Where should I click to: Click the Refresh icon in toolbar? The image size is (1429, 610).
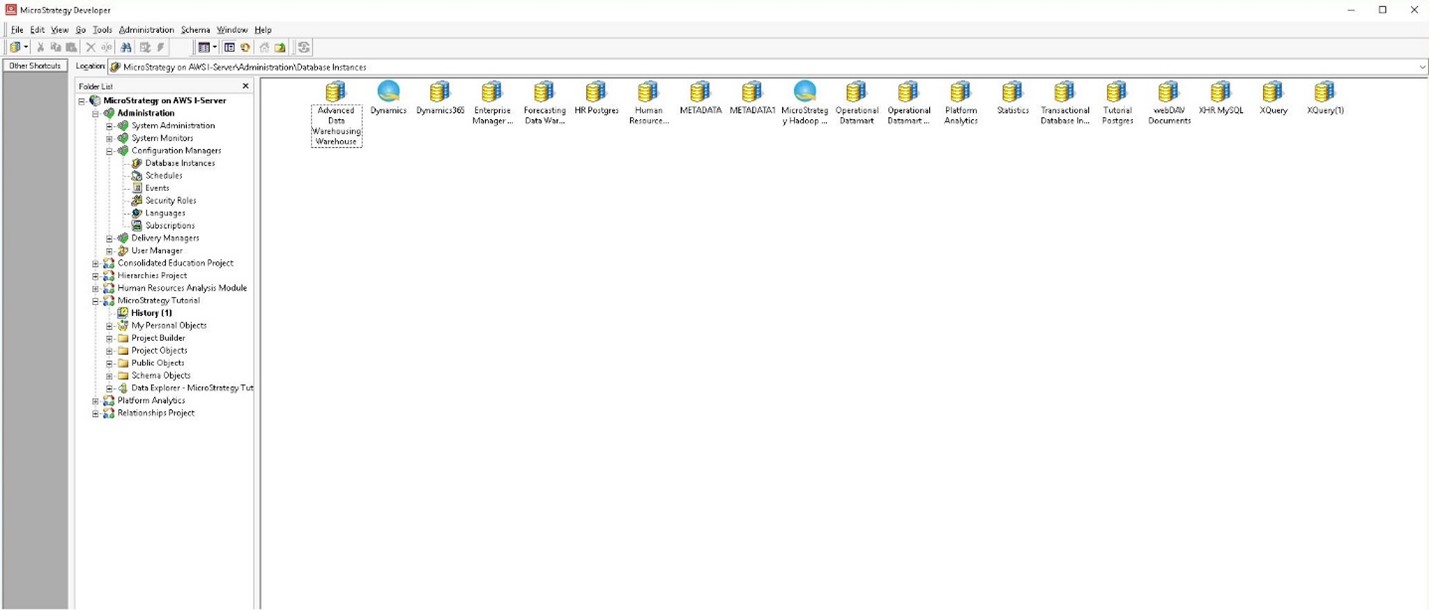tap(304, 47)
